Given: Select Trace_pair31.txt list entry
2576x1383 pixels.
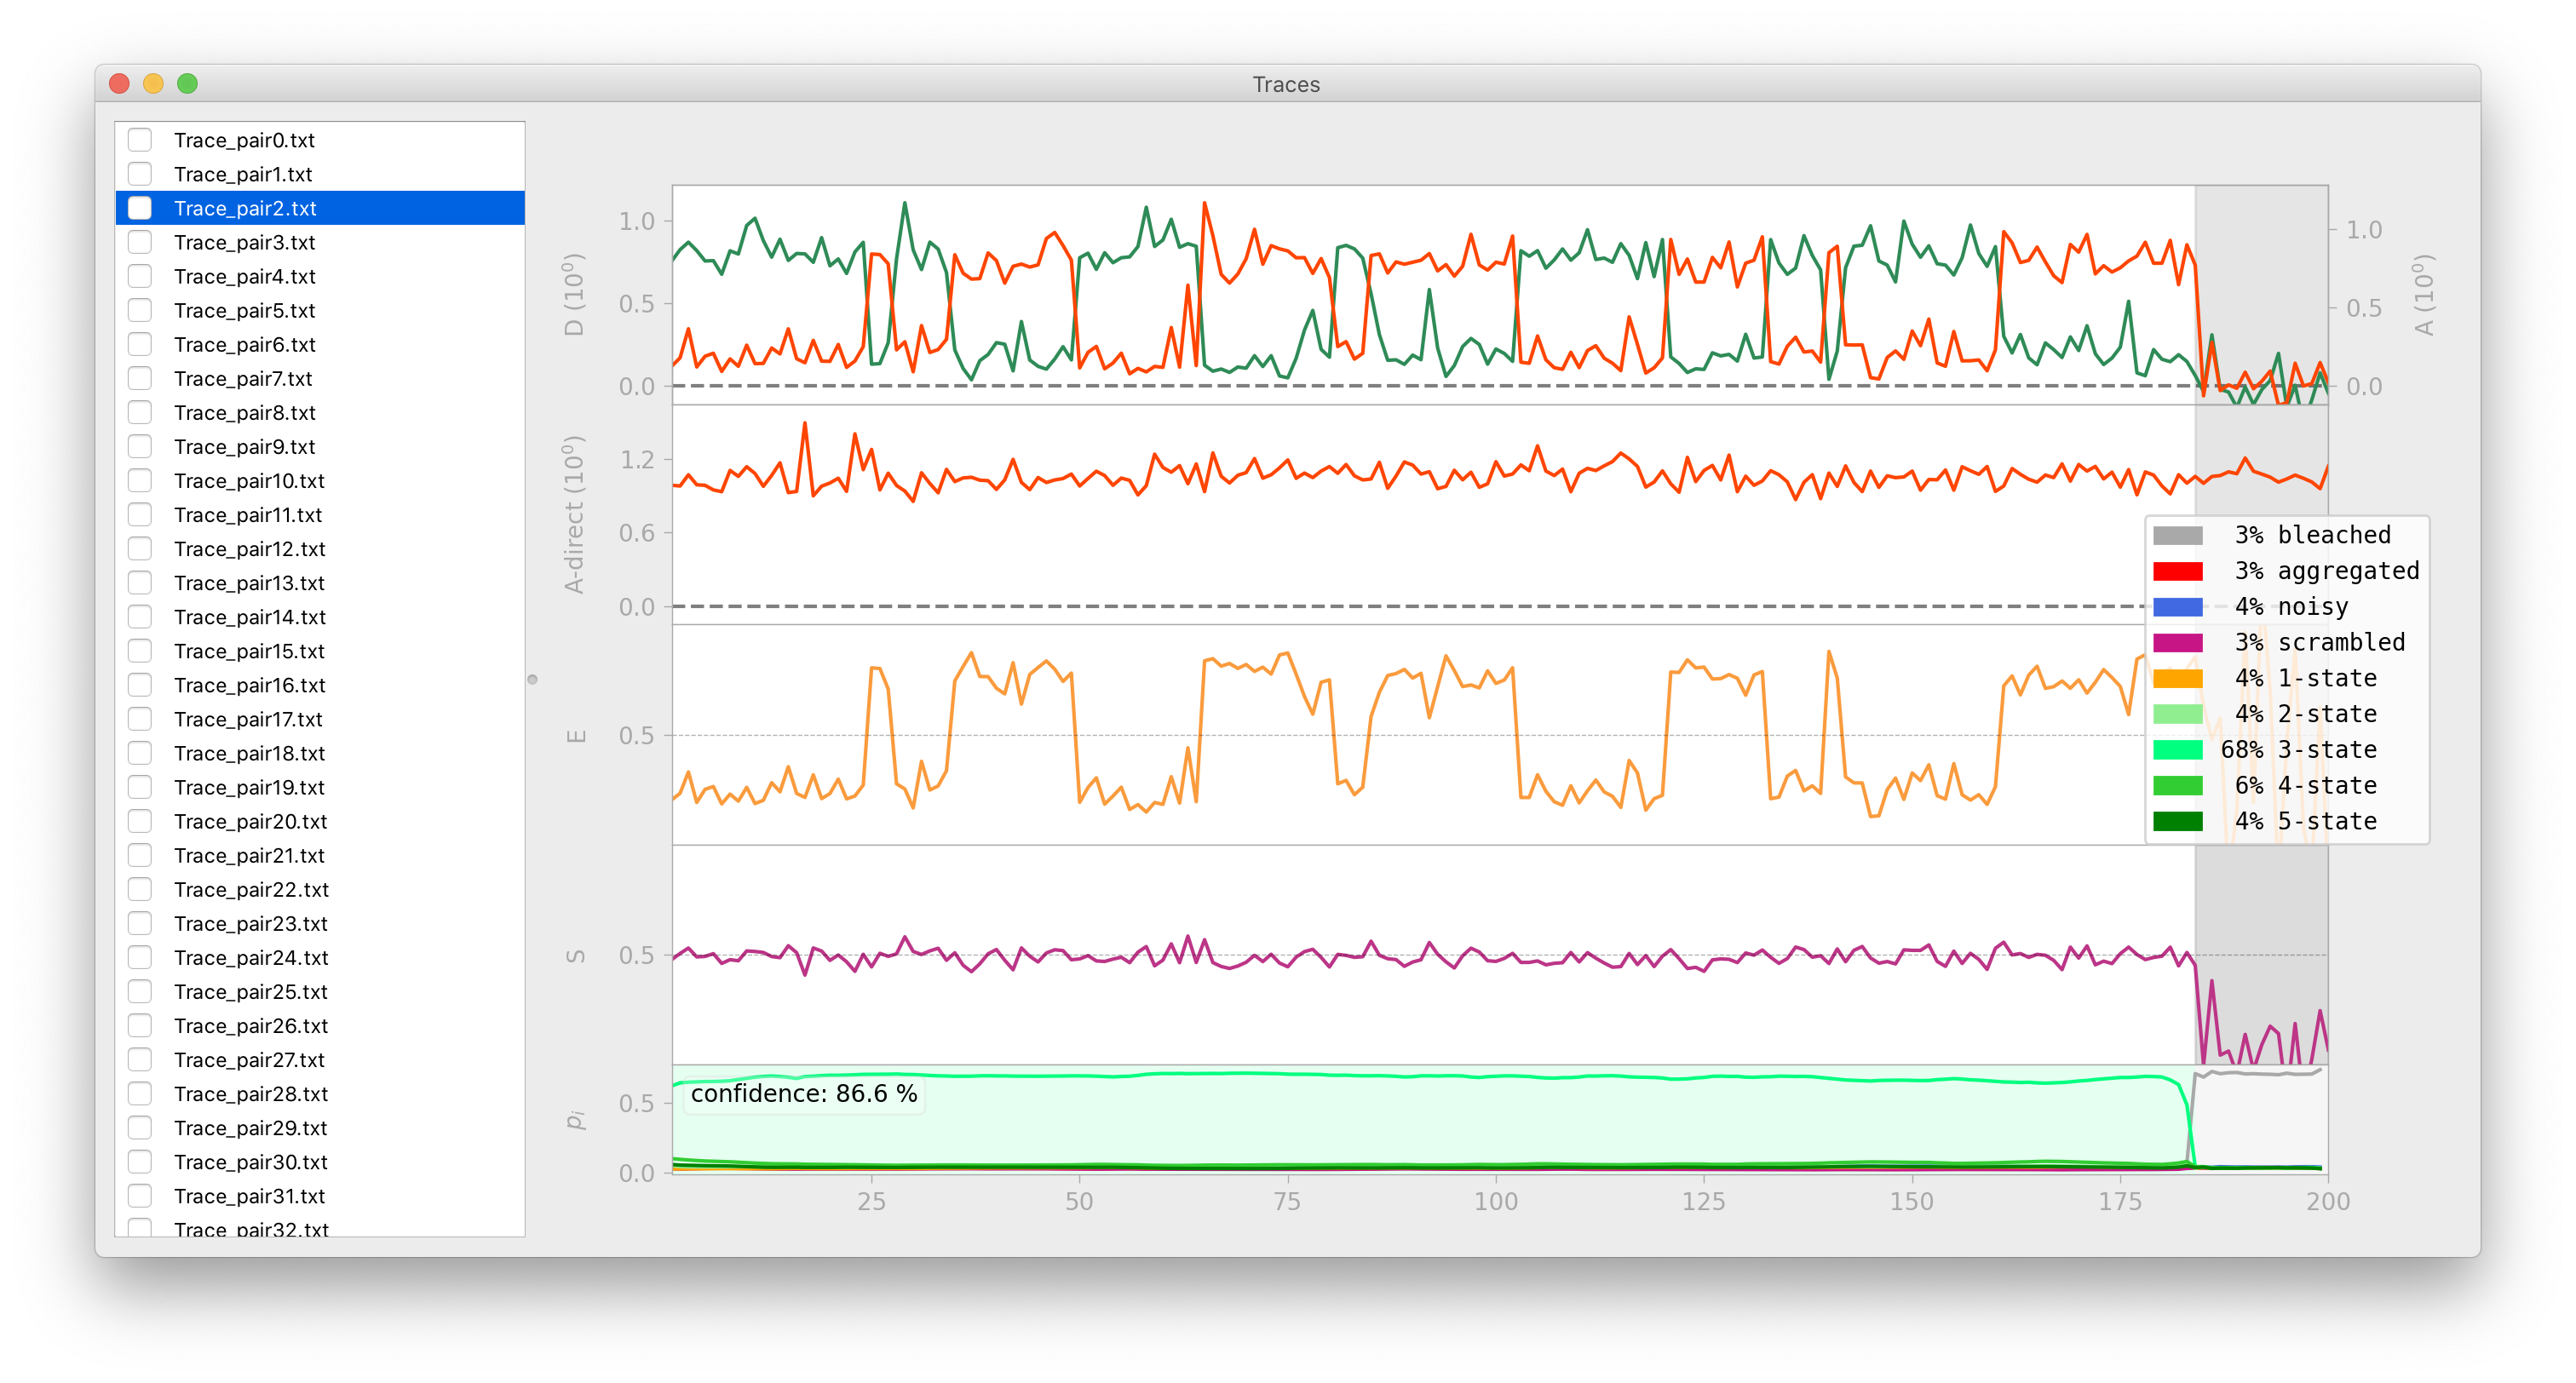Looking at the screenshot, I should click(x=249, y=1196).
